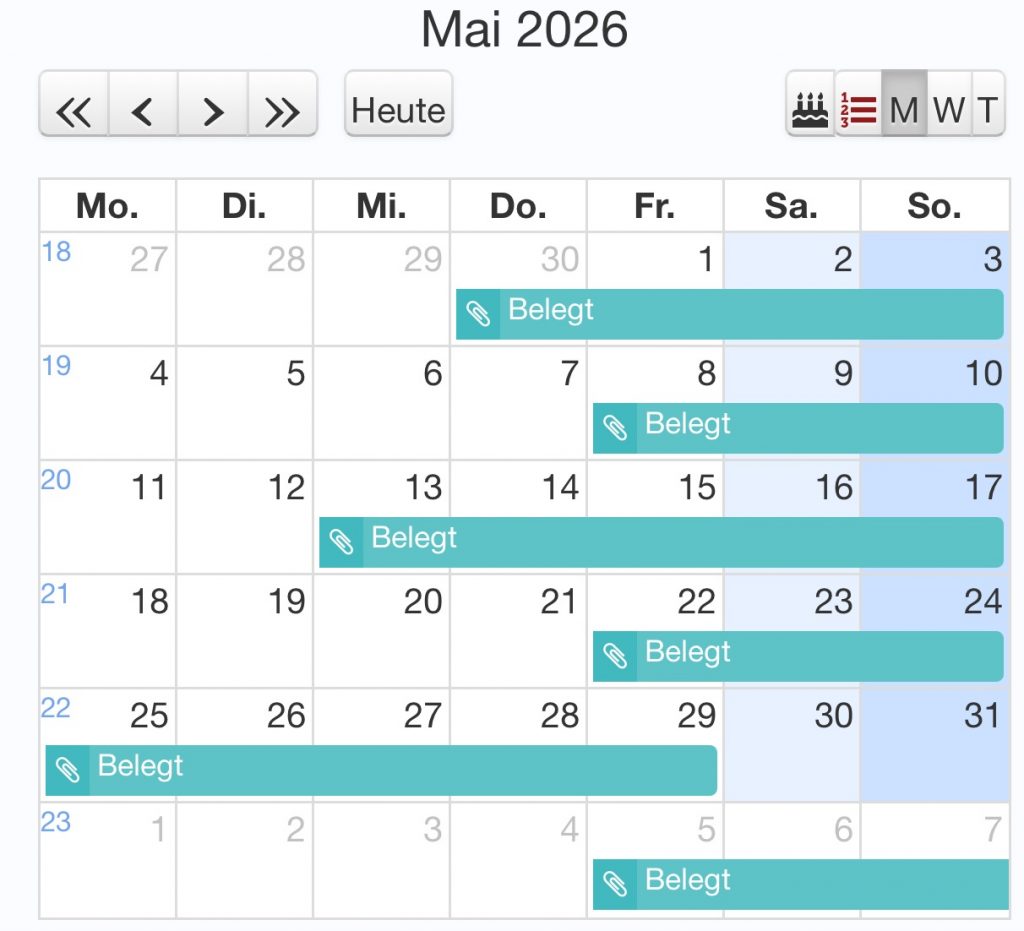Open calendar week 23 link
Image resolution: width=1024 pixels, height=931 pixels.
(x=56, y=822)
